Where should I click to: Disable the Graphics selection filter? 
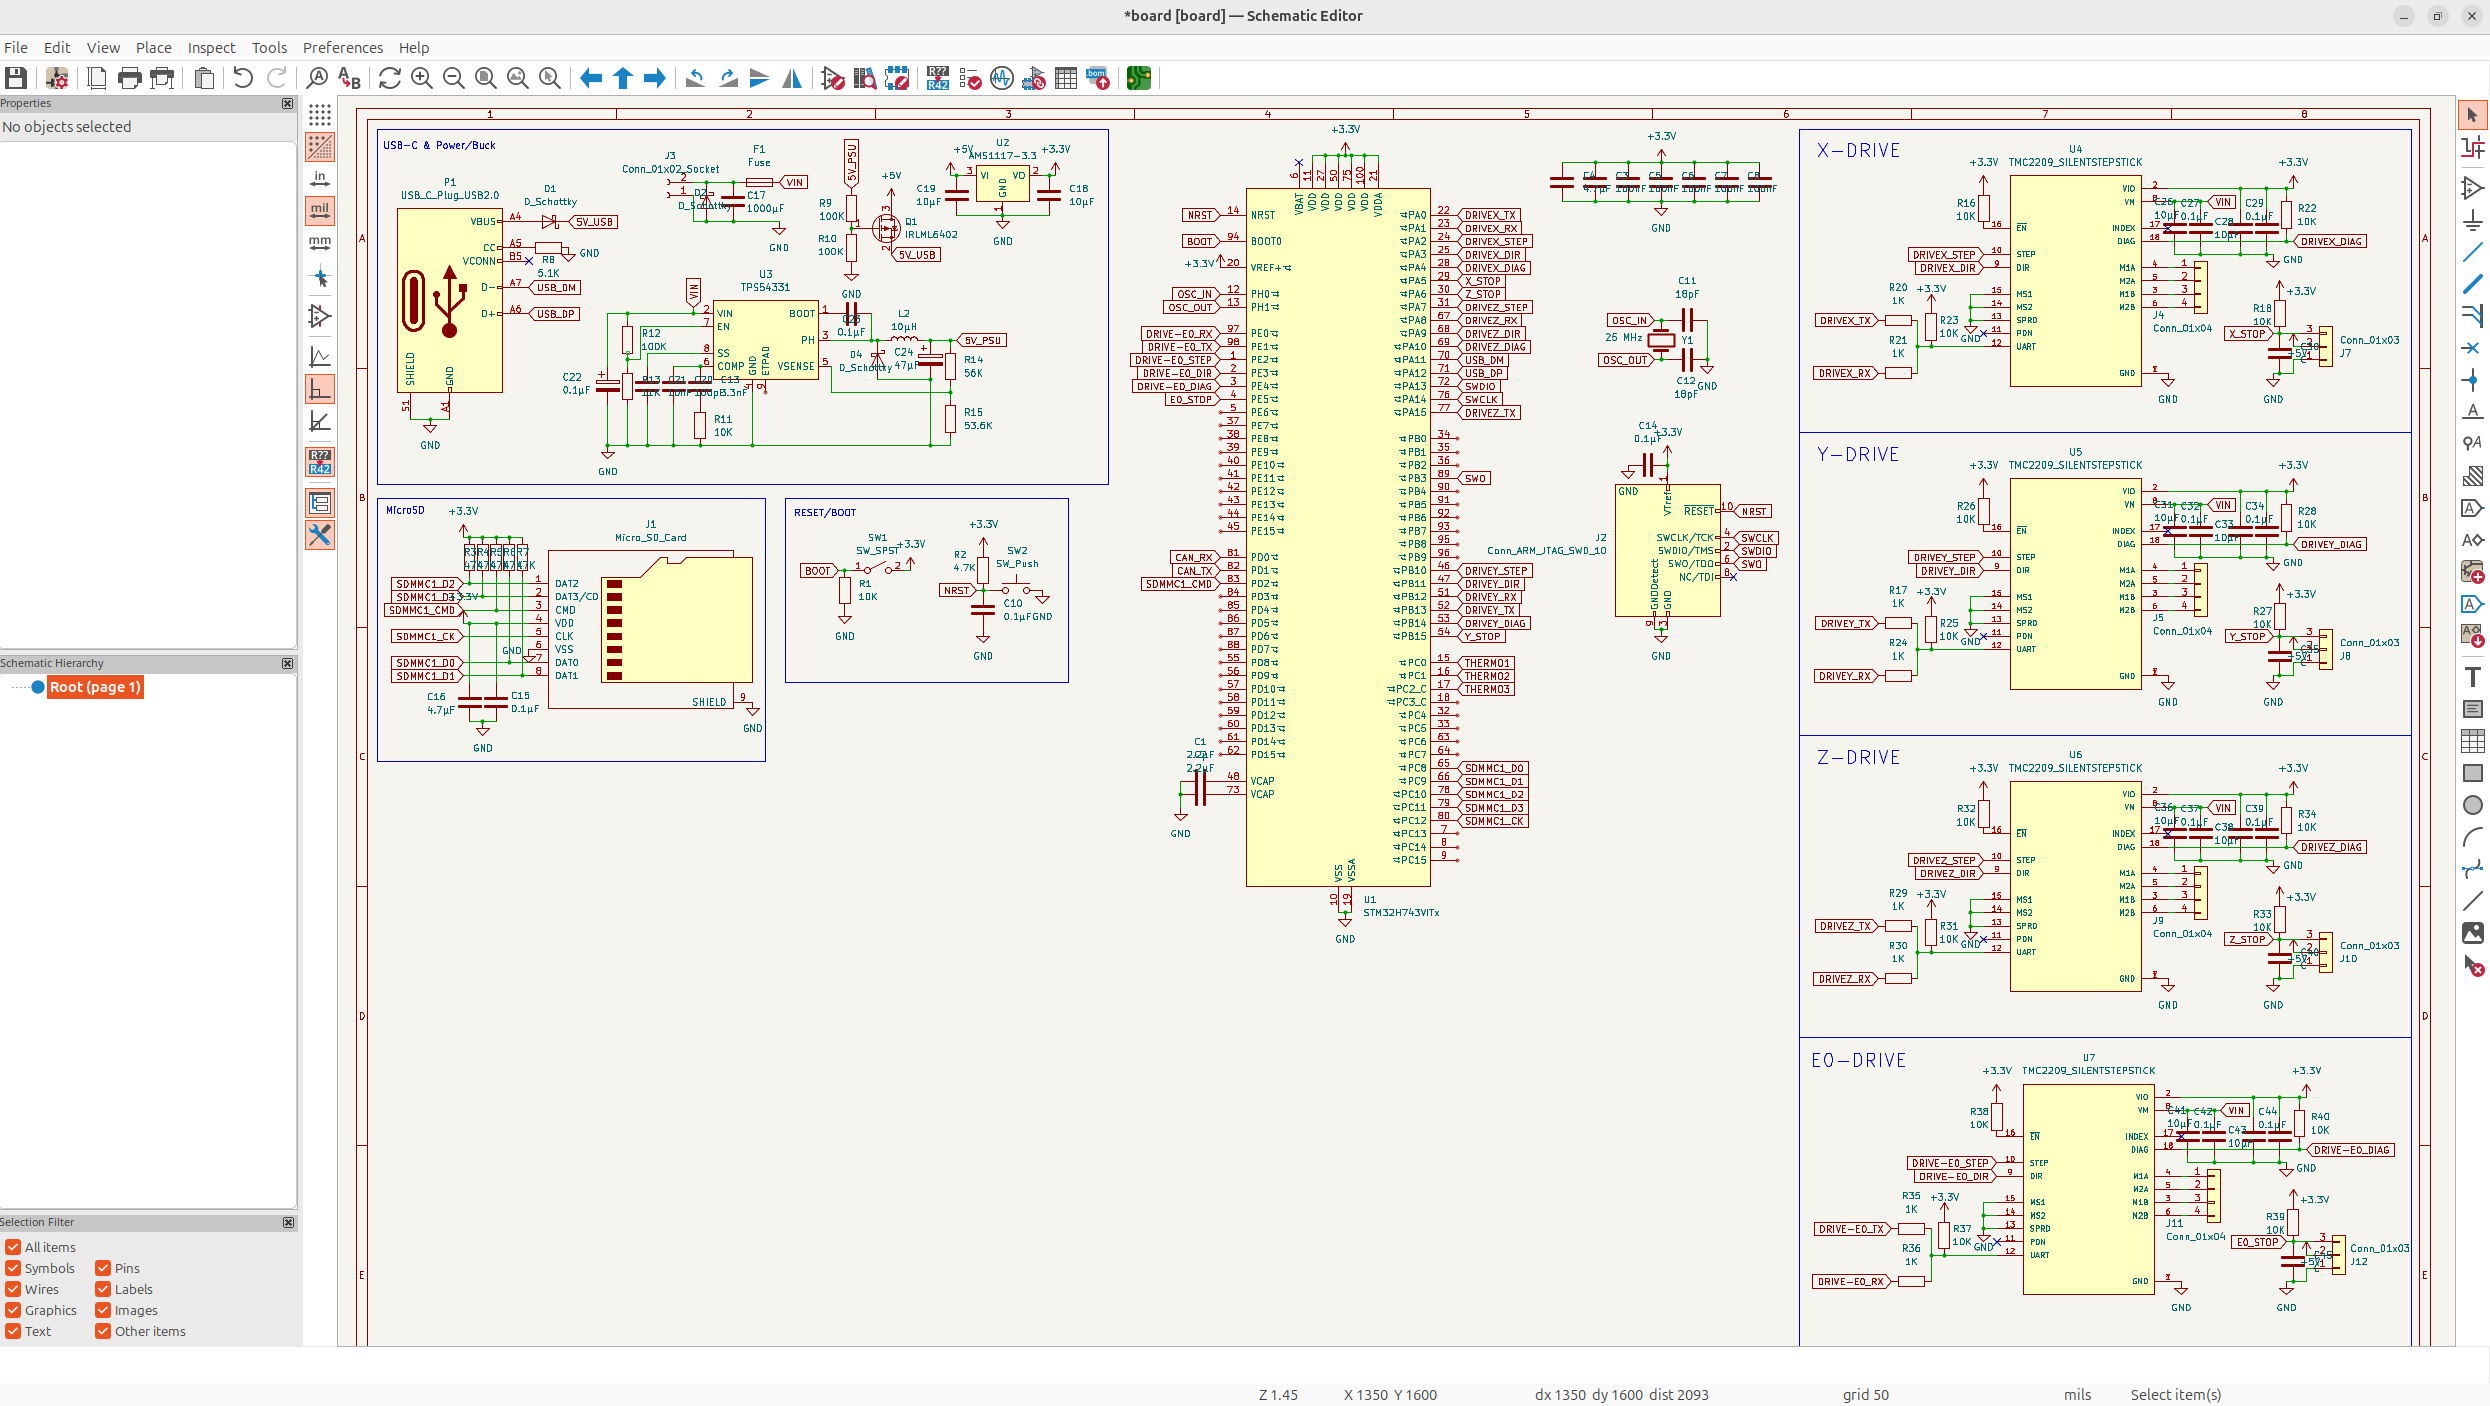pyautogui.click(x=14, y=1310)
